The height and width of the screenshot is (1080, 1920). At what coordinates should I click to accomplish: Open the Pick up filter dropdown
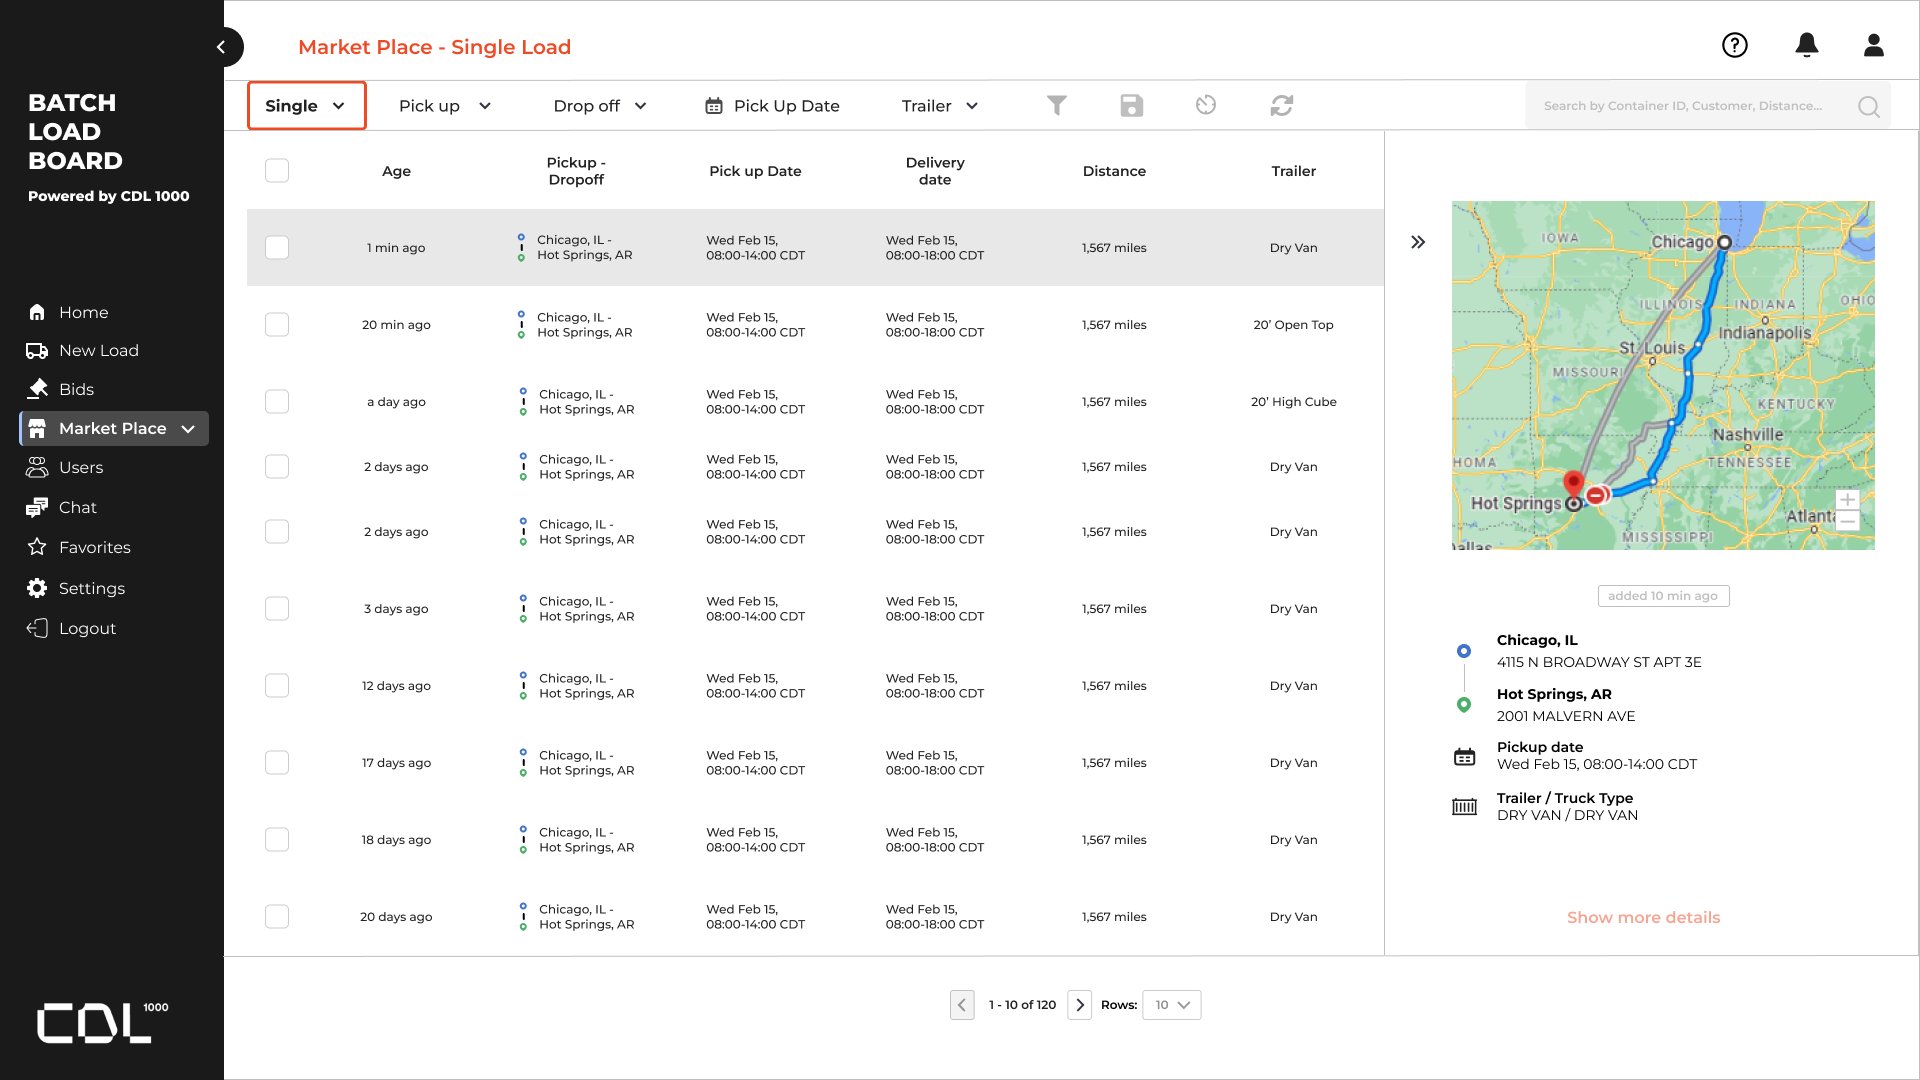(445, 106)
